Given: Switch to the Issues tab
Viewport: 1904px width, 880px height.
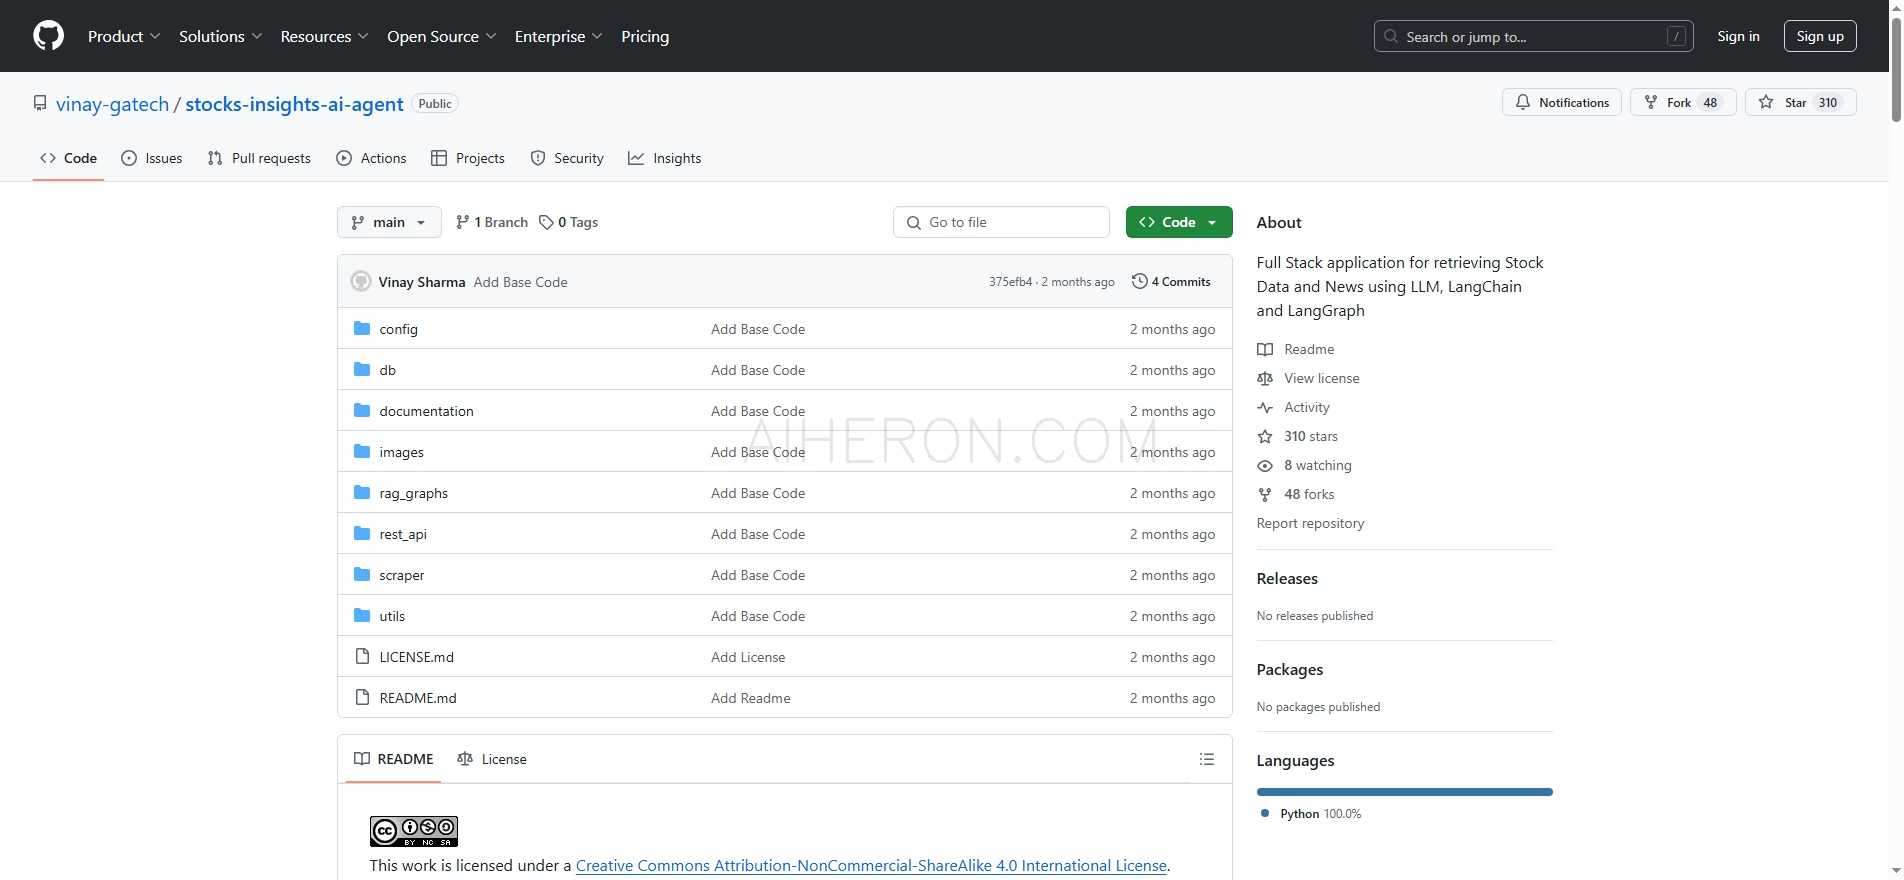Looking at the screenshot, I should (x=151, y=158).
